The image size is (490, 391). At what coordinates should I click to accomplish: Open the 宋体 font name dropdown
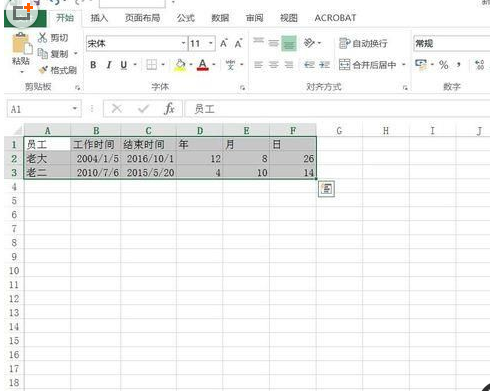[183, 43]
